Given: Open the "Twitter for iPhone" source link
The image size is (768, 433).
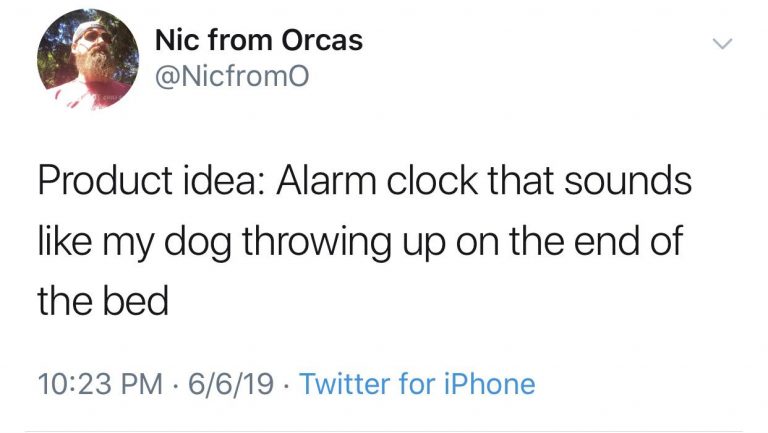Looking at the screenshot, I should pyautogui.click(x=417, y=383).
